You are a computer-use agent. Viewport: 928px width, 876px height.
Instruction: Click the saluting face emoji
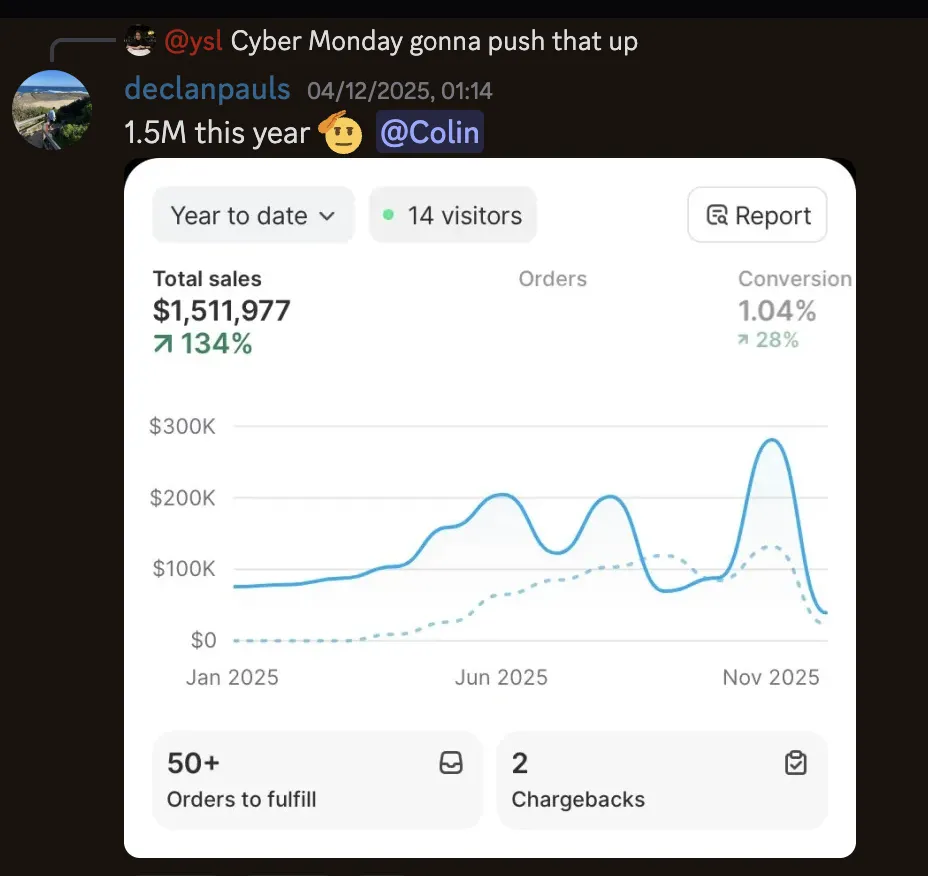(340, 132)
